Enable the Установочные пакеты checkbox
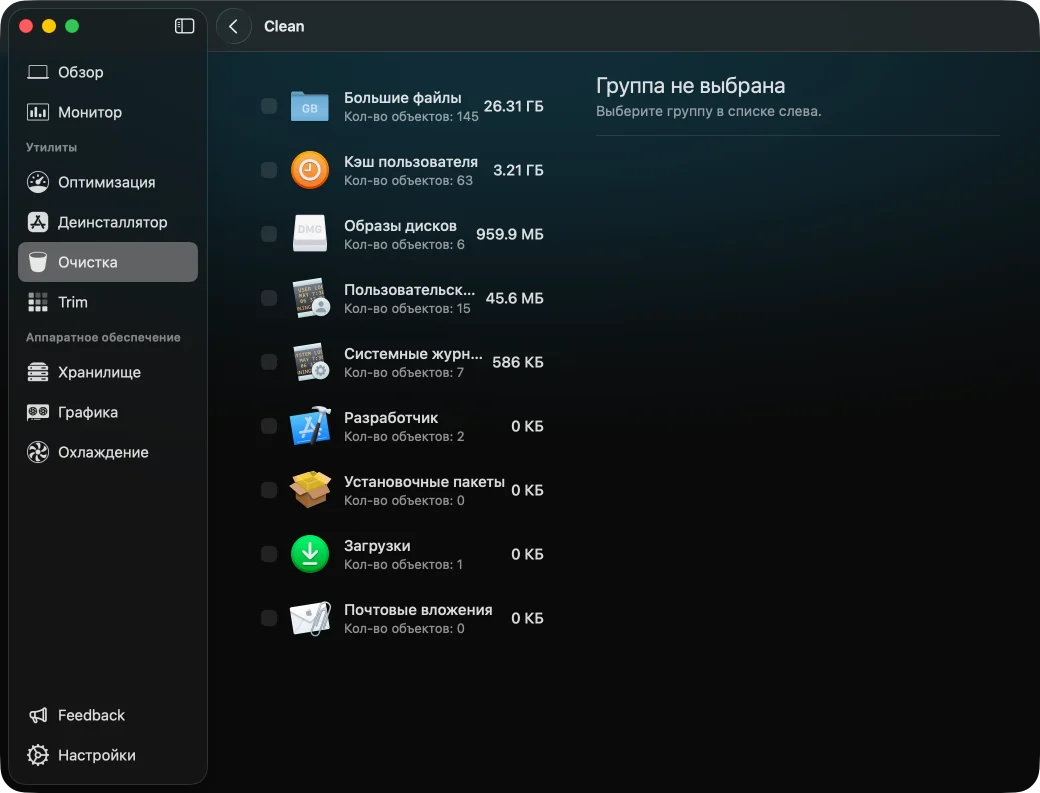 click(269, 490)
